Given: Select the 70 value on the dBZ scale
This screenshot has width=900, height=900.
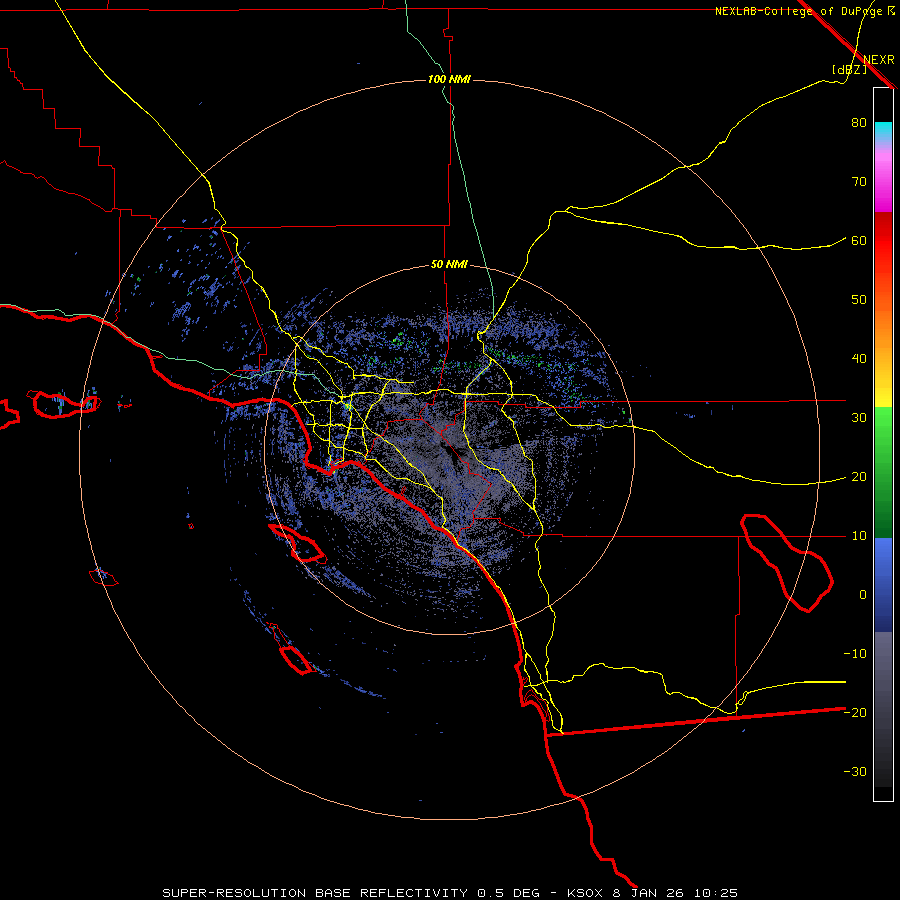Looking at the screenshot, I should [x=859, y=182].
